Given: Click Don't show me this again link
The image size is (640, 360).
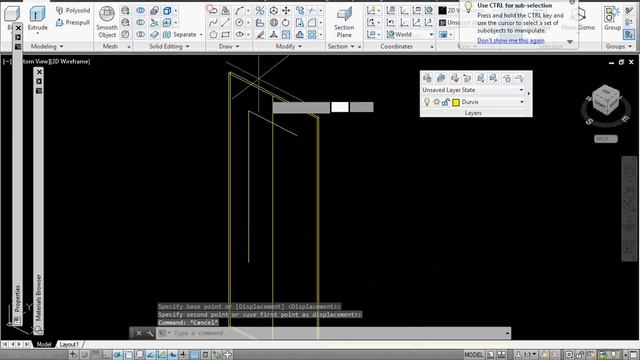Looking at the screenshot, I should (511, 40).
